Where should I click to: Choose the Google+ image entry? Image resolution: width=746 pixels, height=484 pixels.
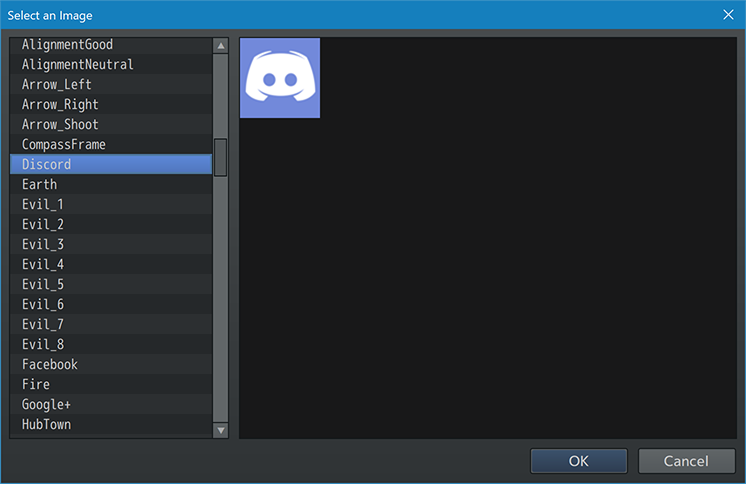111,404
